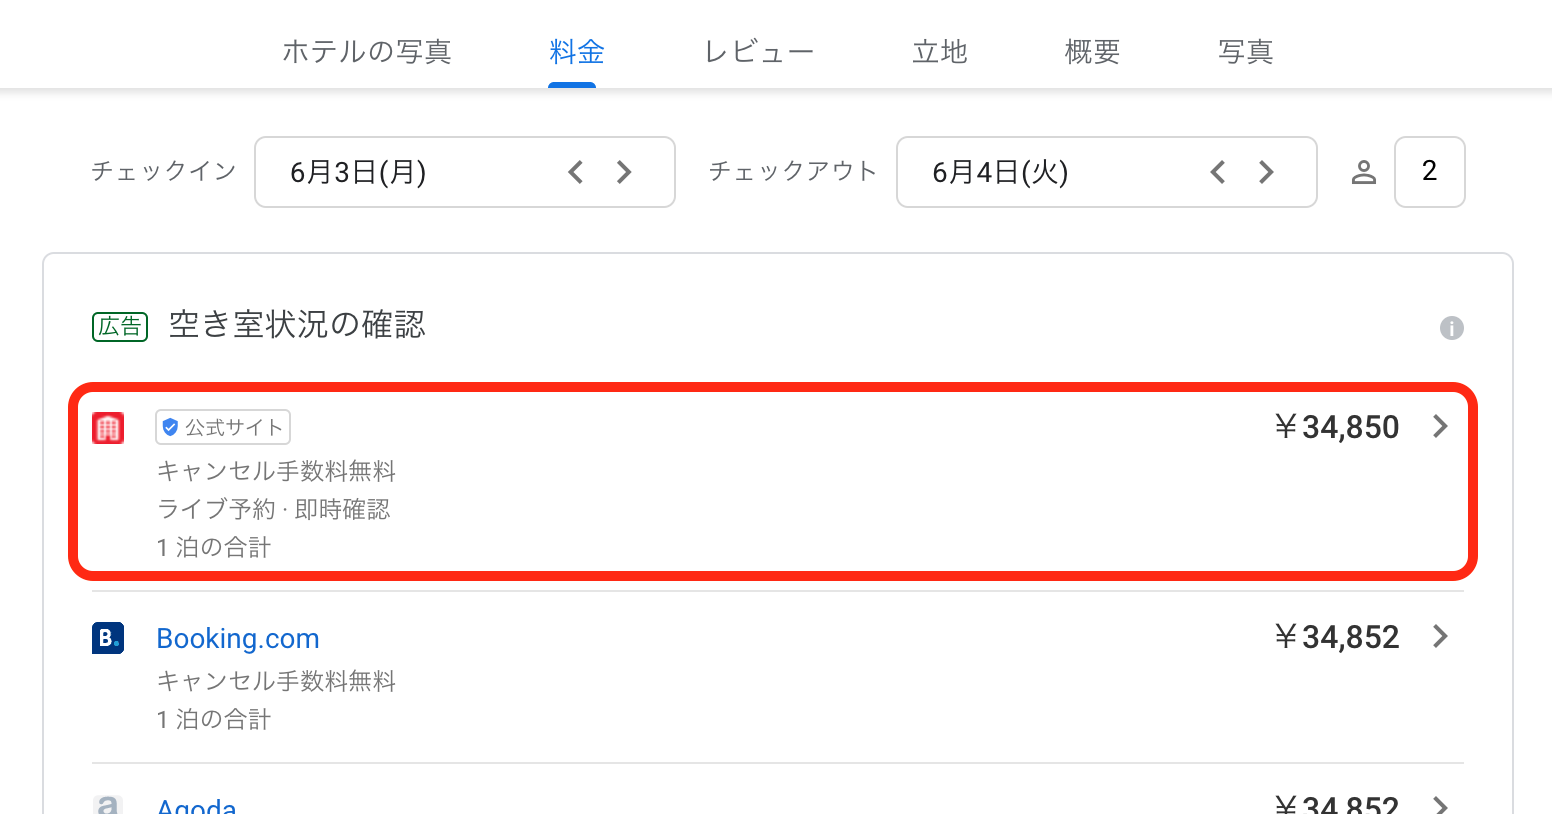1552x814 pixels.
Task: Move check-out date one day later
Action: point(1266,172)
